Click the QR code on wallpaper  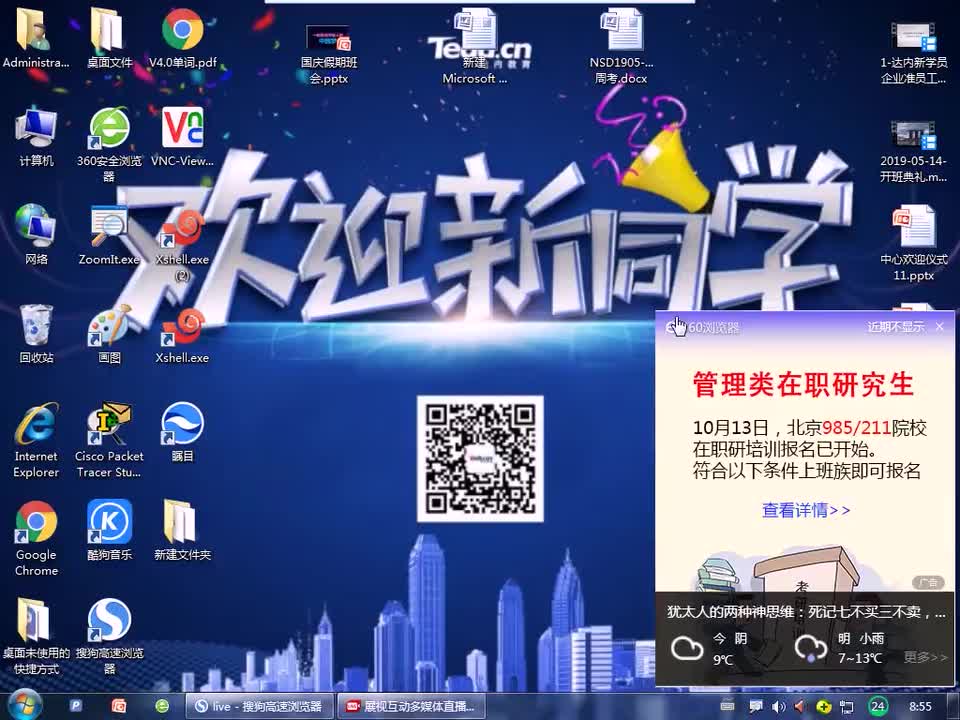(x=480, y=459)
